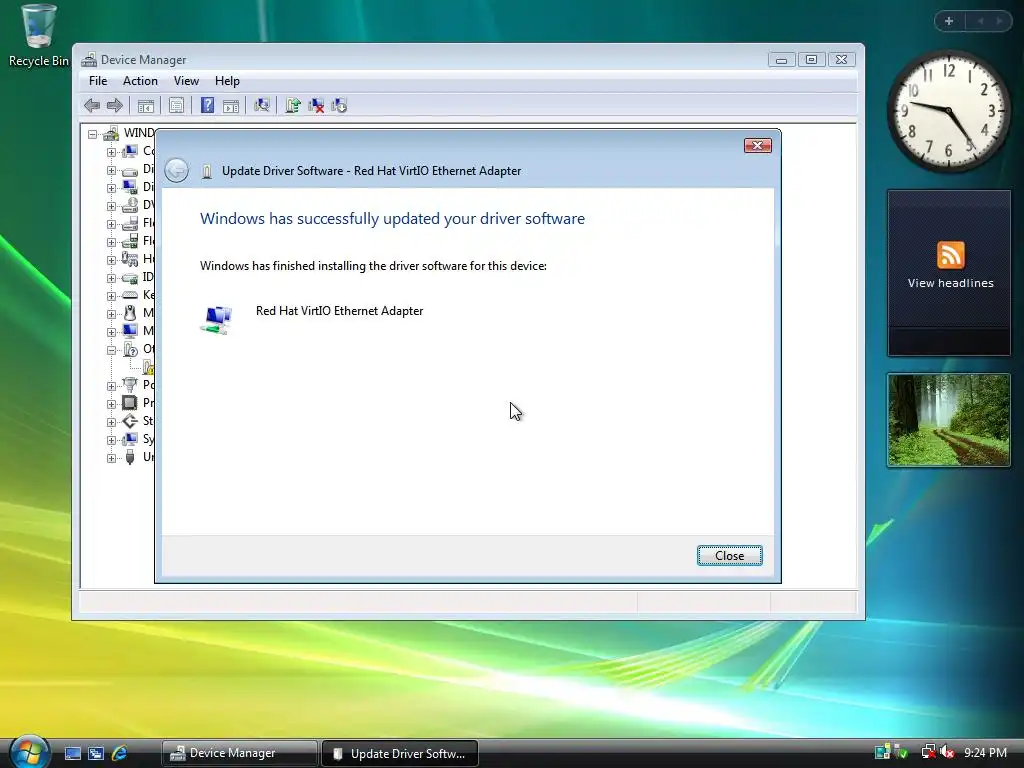Expand the Co (Computer) tree node

pyautogui.click(x=111, y=152)
